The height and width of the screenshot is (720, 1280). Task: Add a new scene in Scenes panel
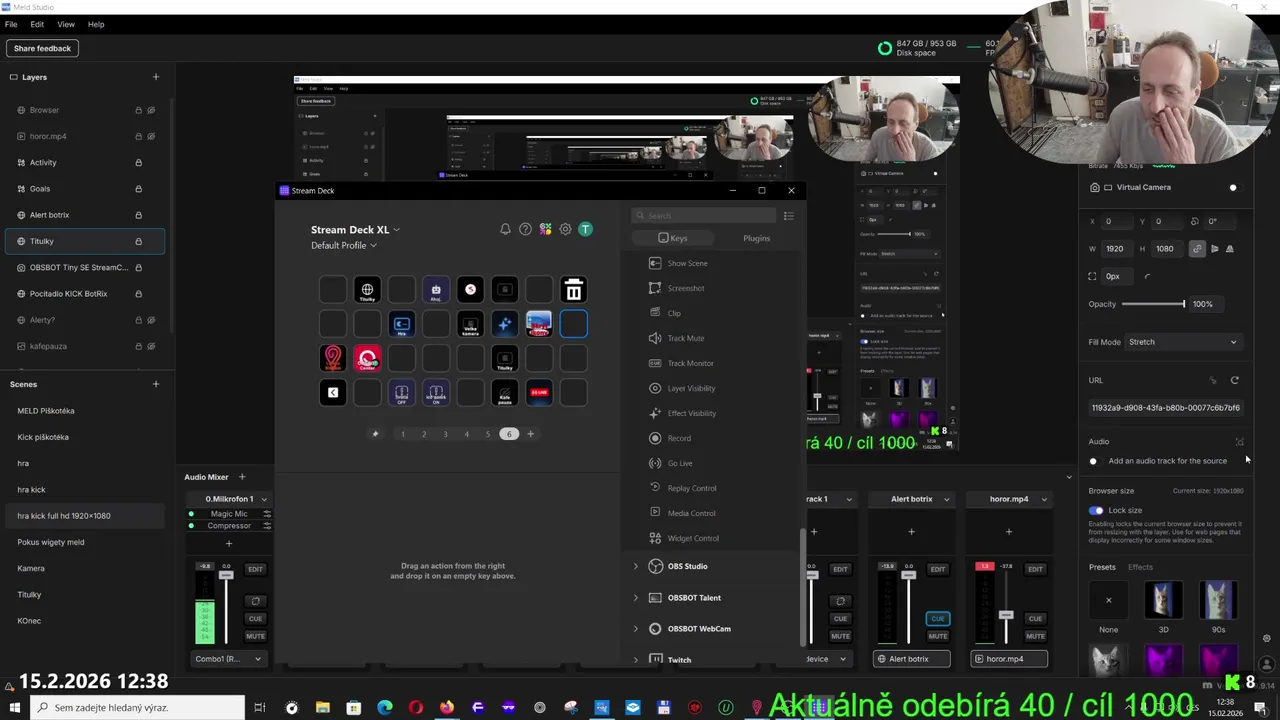pos(155,384)
